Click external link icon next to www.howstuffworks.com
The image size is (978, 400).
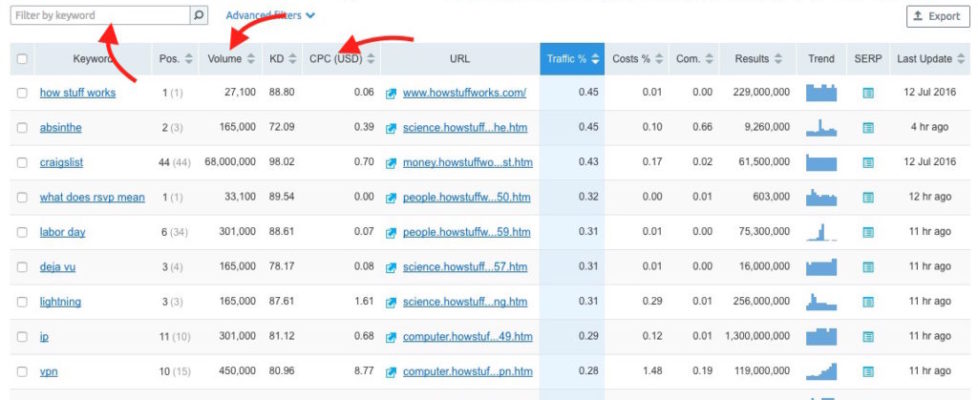click(x=392, y=93)
